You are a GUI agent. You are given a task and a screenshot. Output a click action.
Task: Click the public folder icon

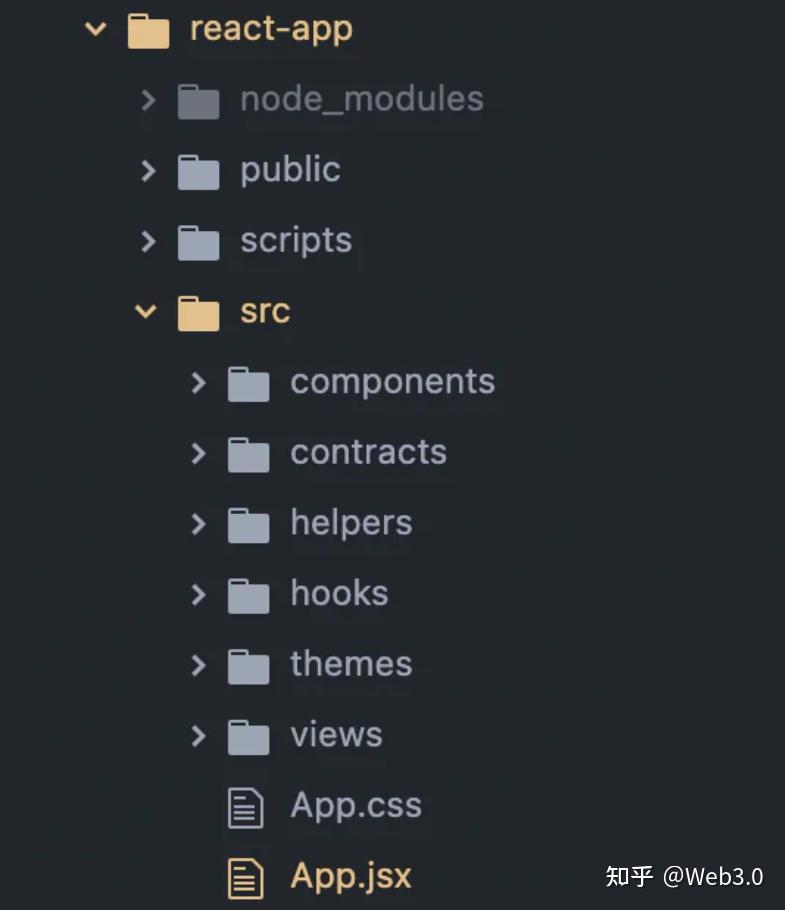tap(198, 171)
